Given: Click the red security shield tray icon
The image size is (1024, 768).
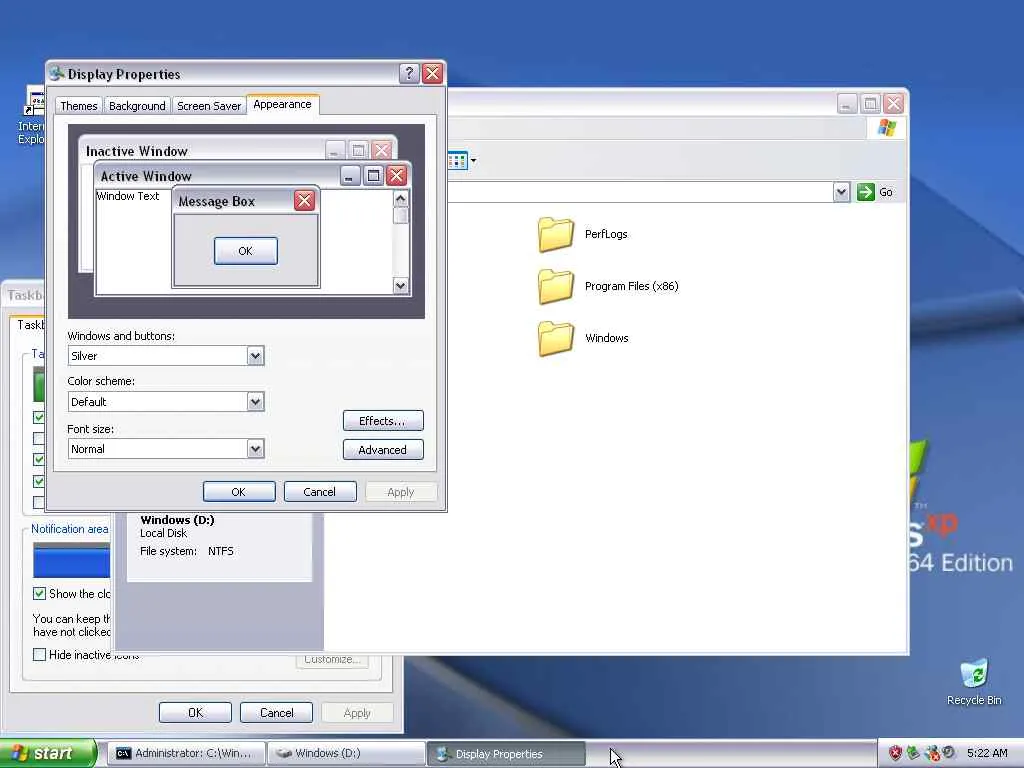Looking at the screenshot, I should [x=895, y=753].
